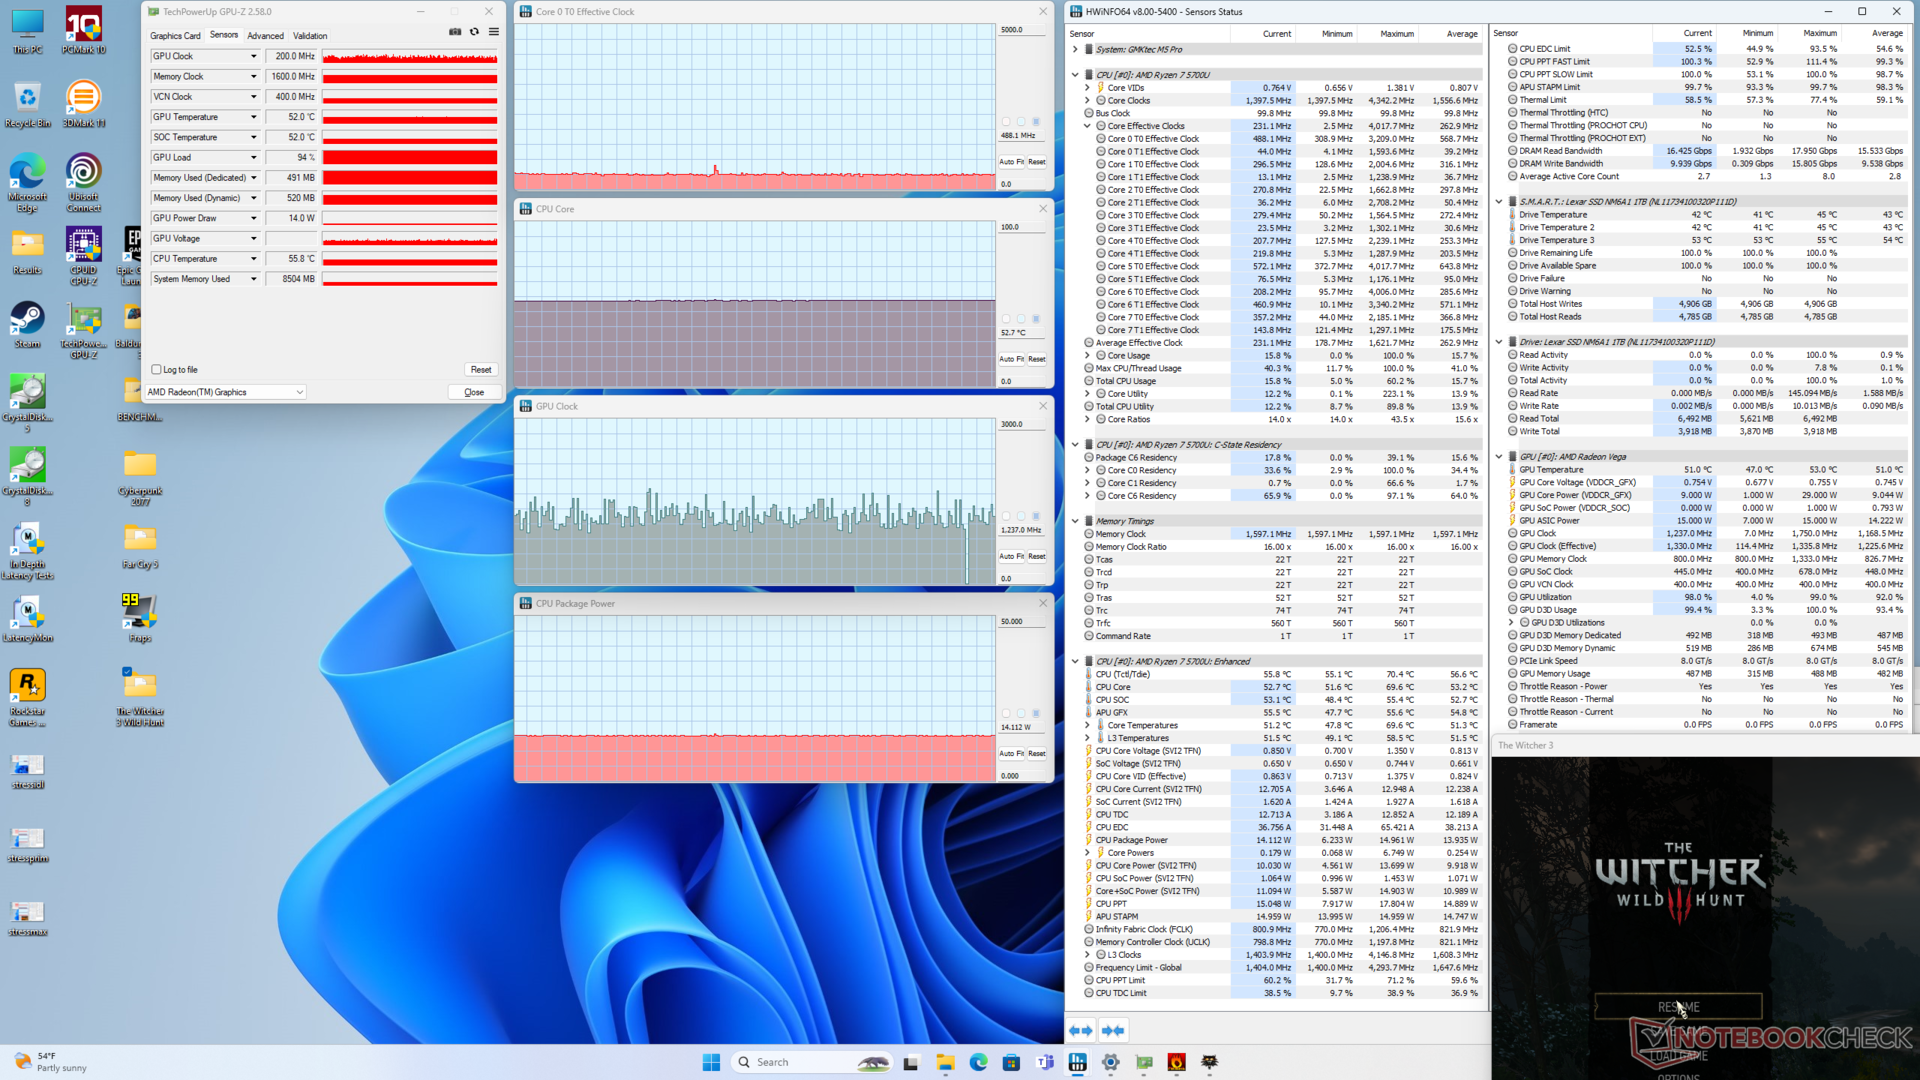The height and width of the screenshot is (1080, 1920).
Task: Expand GPU D3D Utilizations row
Action: point(1511,622)
